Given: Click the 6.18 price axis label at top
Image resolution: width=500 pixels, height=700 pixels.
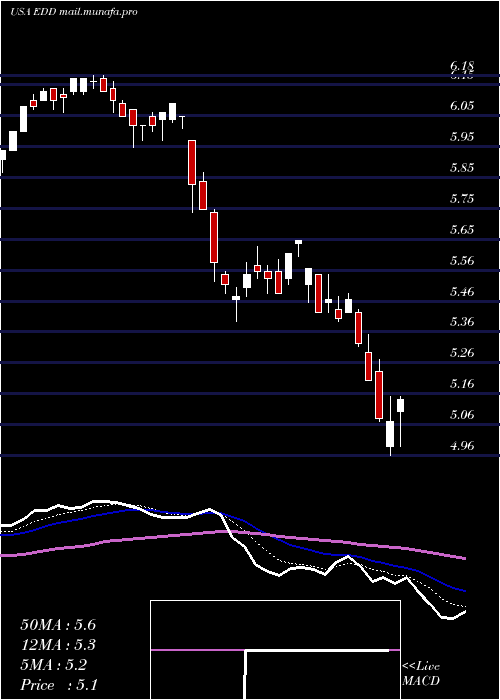Looking at the screenshot, I should [x=462, y=67].
